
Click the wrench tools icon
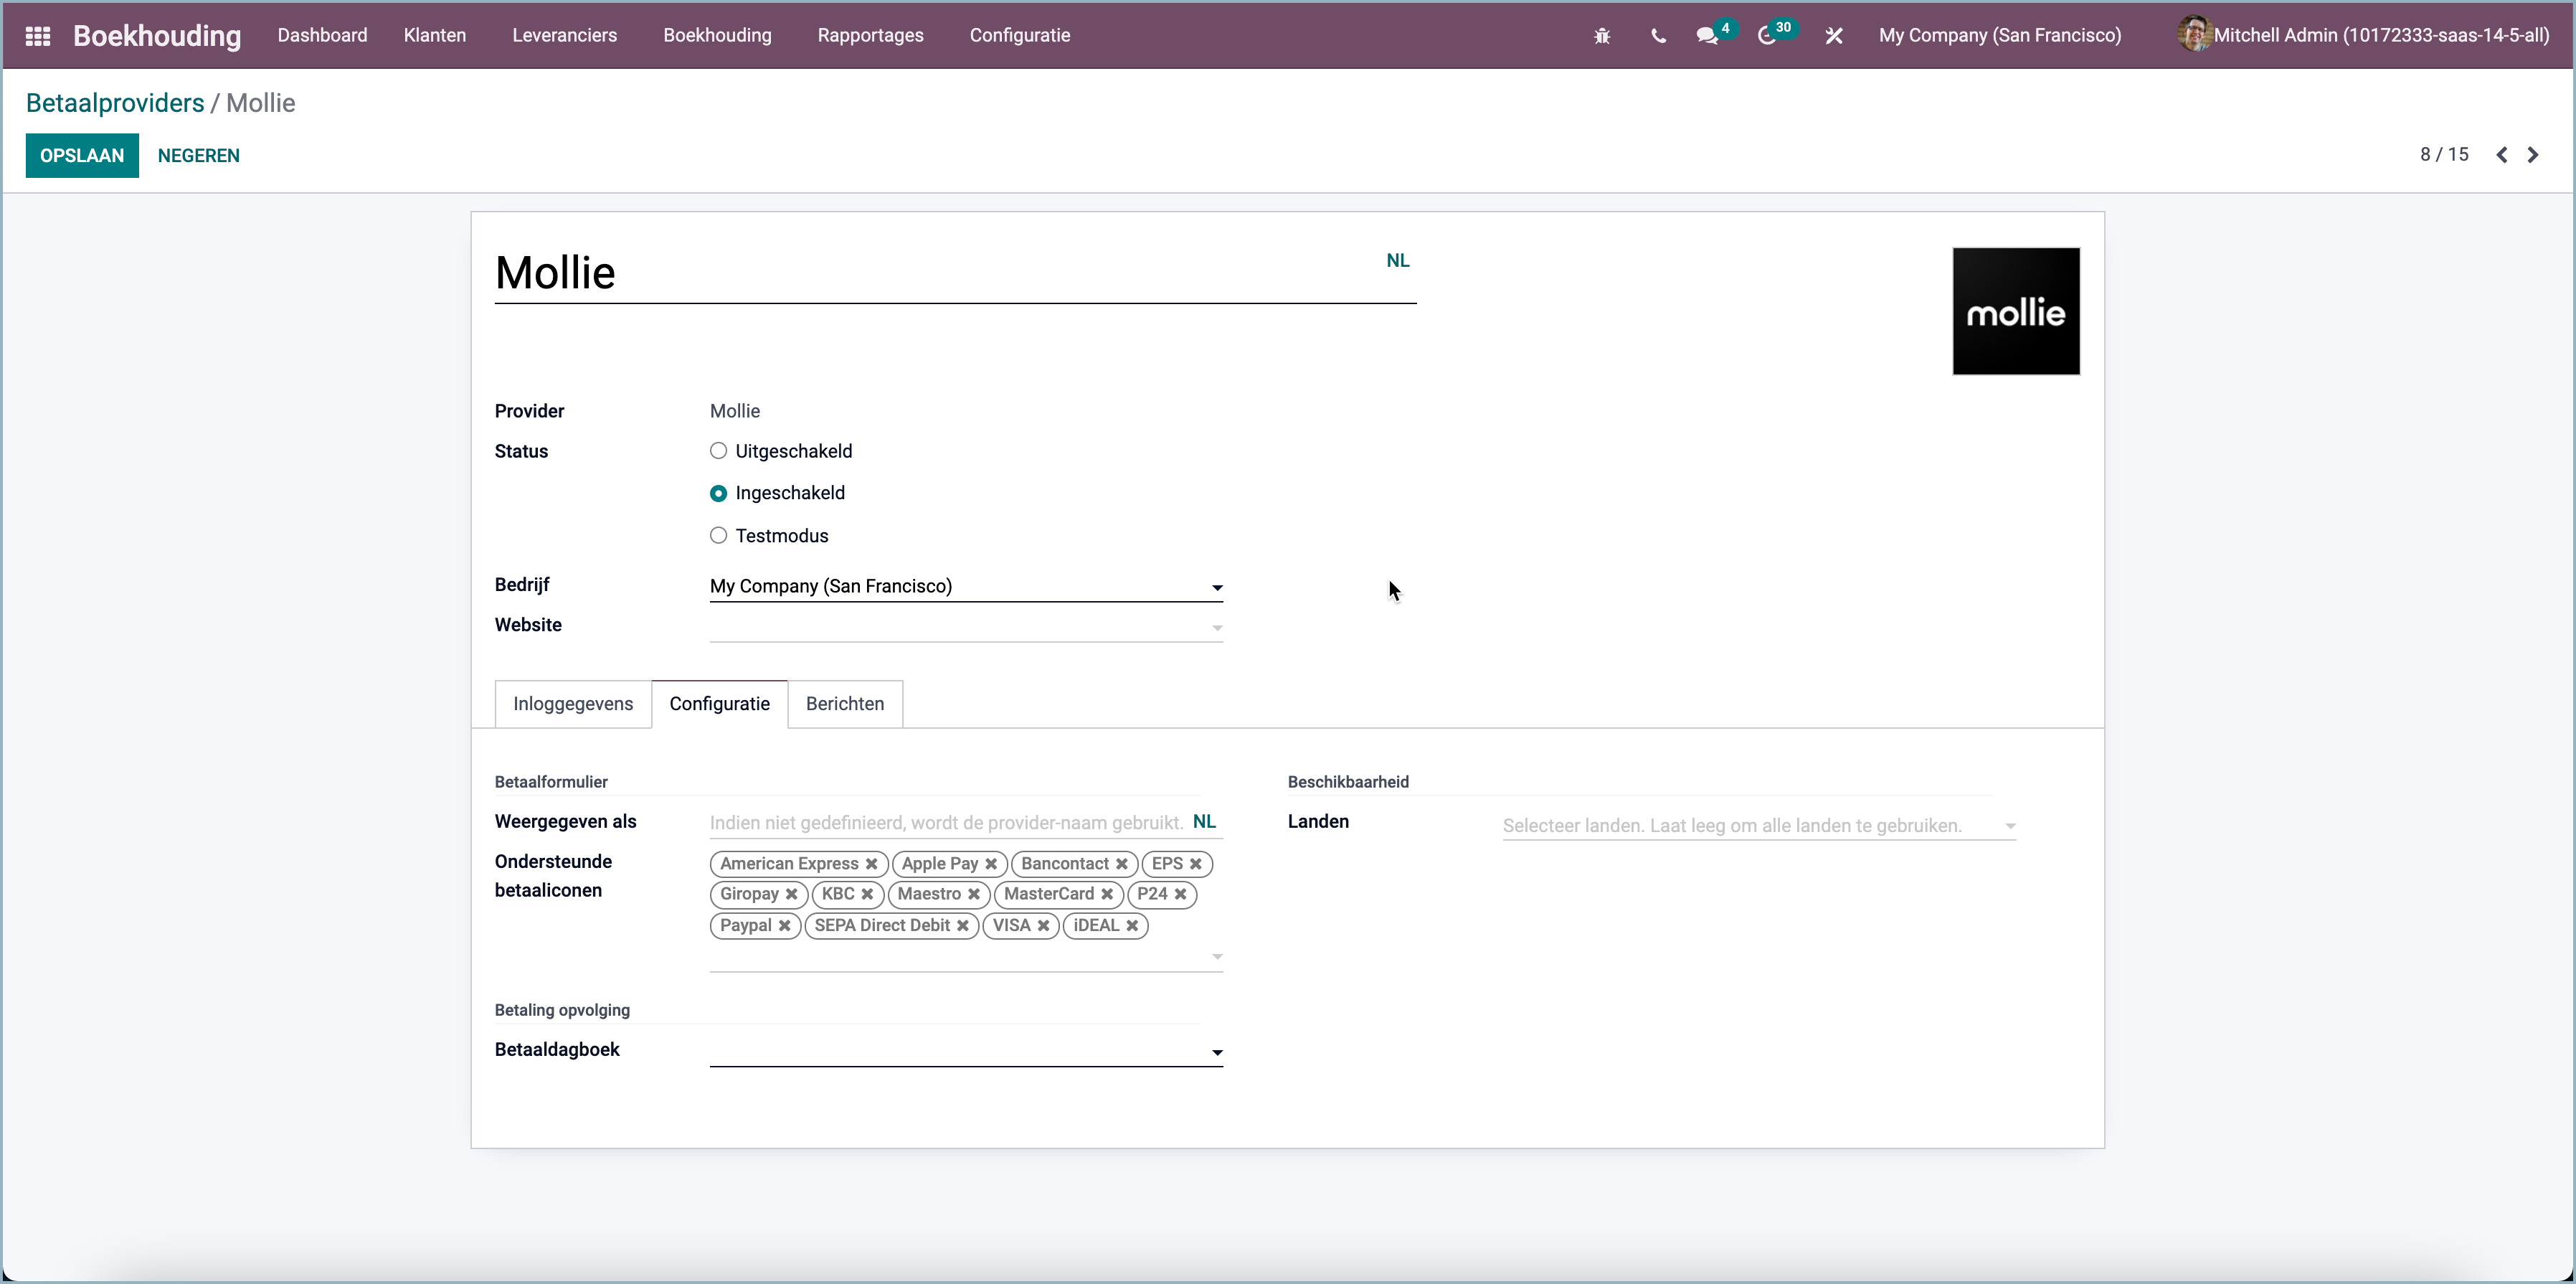[1834, 36]
